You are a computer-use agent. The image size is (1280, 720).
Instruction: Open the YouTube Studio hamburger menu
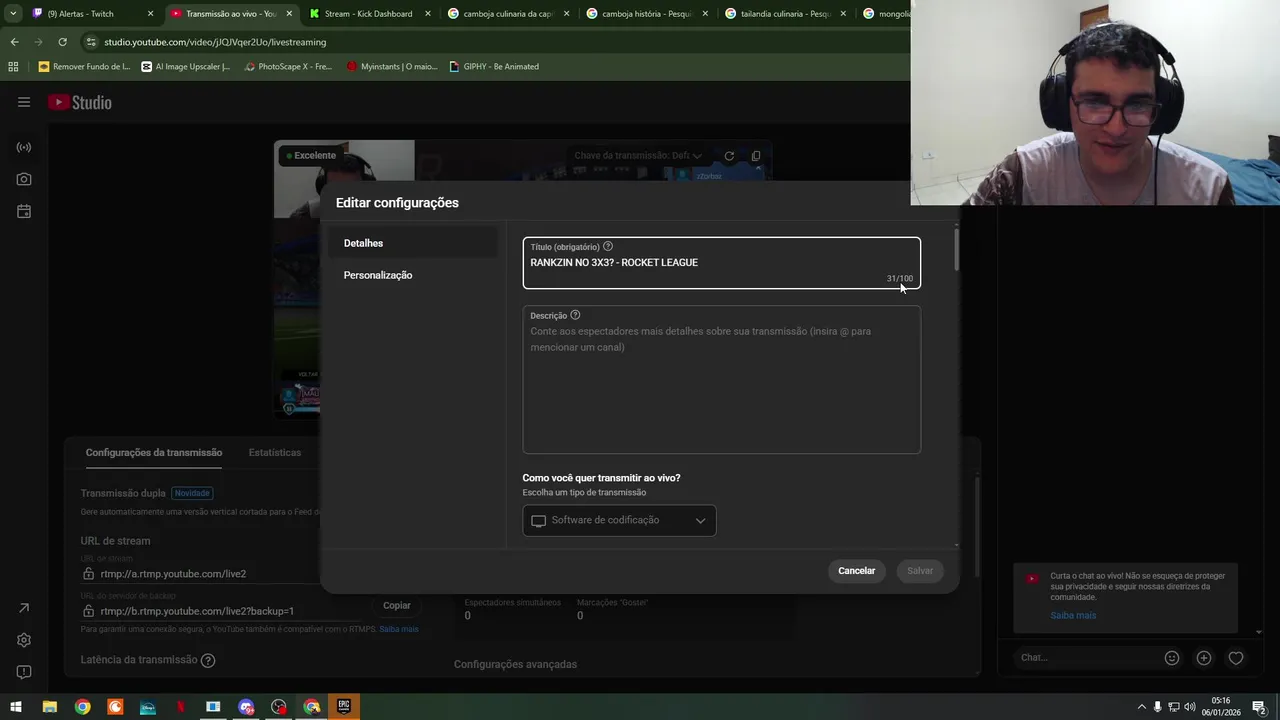coord(24,102)
